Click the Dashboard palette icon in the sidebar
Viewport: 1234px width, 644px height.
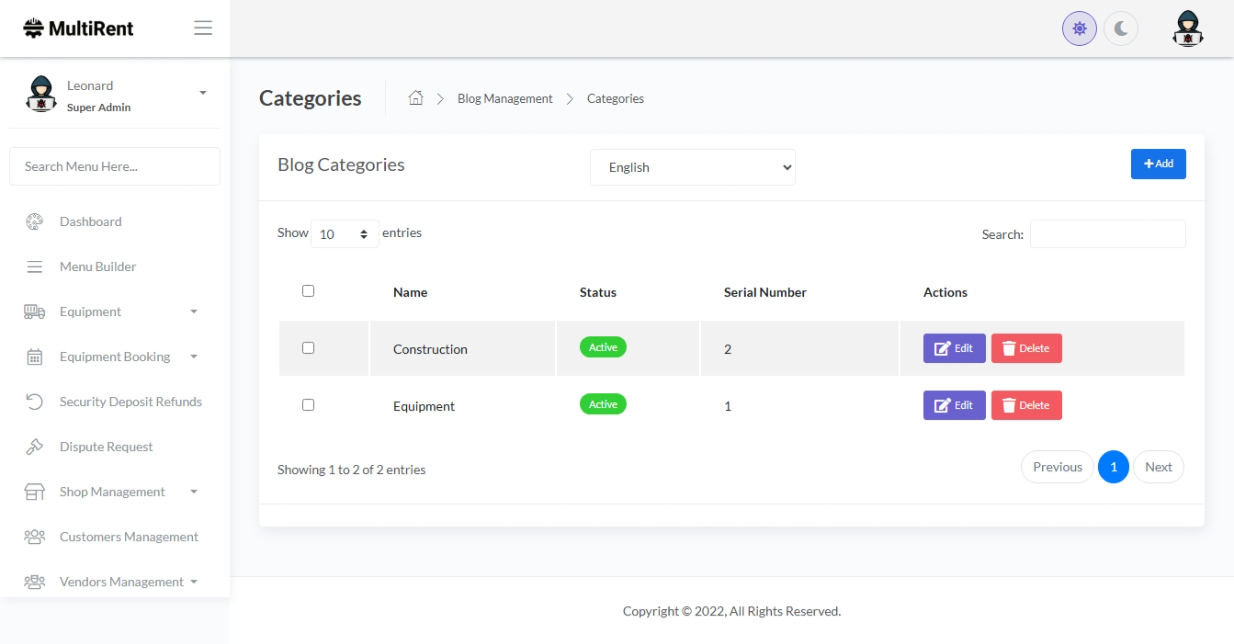point(34,222)
